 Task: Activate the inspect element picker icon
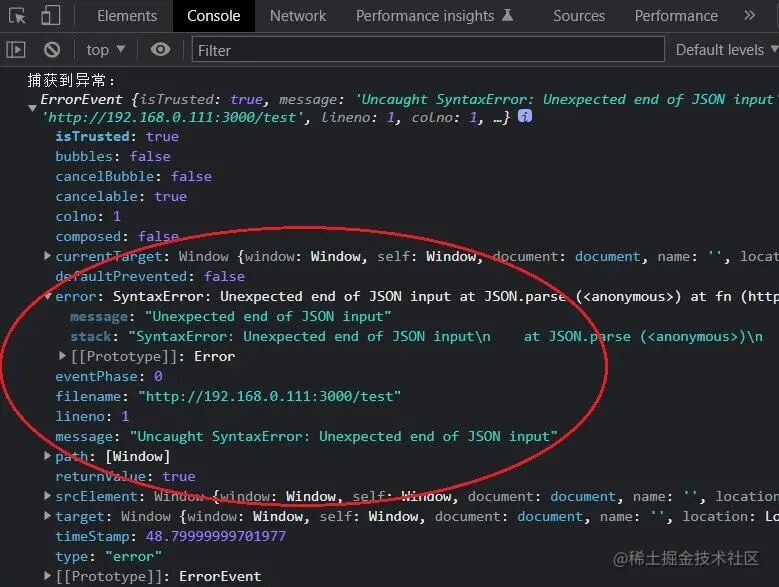pyautogui.click(x=17, y=16)
